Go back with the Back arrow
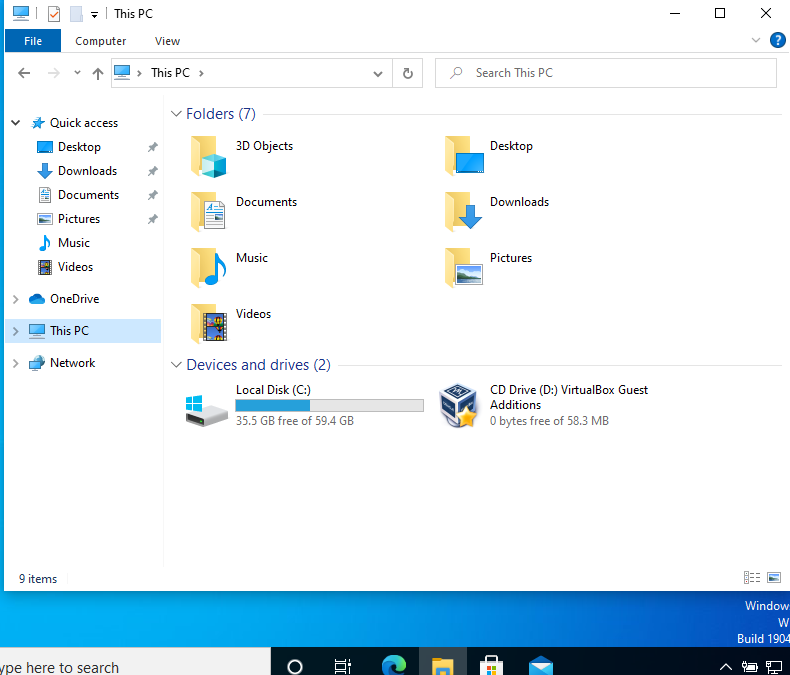Screen dimensions: 790x675 click(24, 73)
